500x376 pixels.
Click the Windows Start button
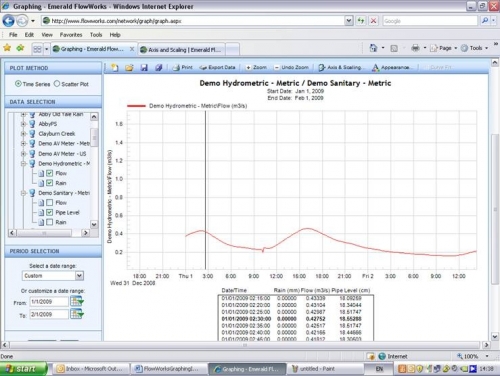(x=23, y=369)
